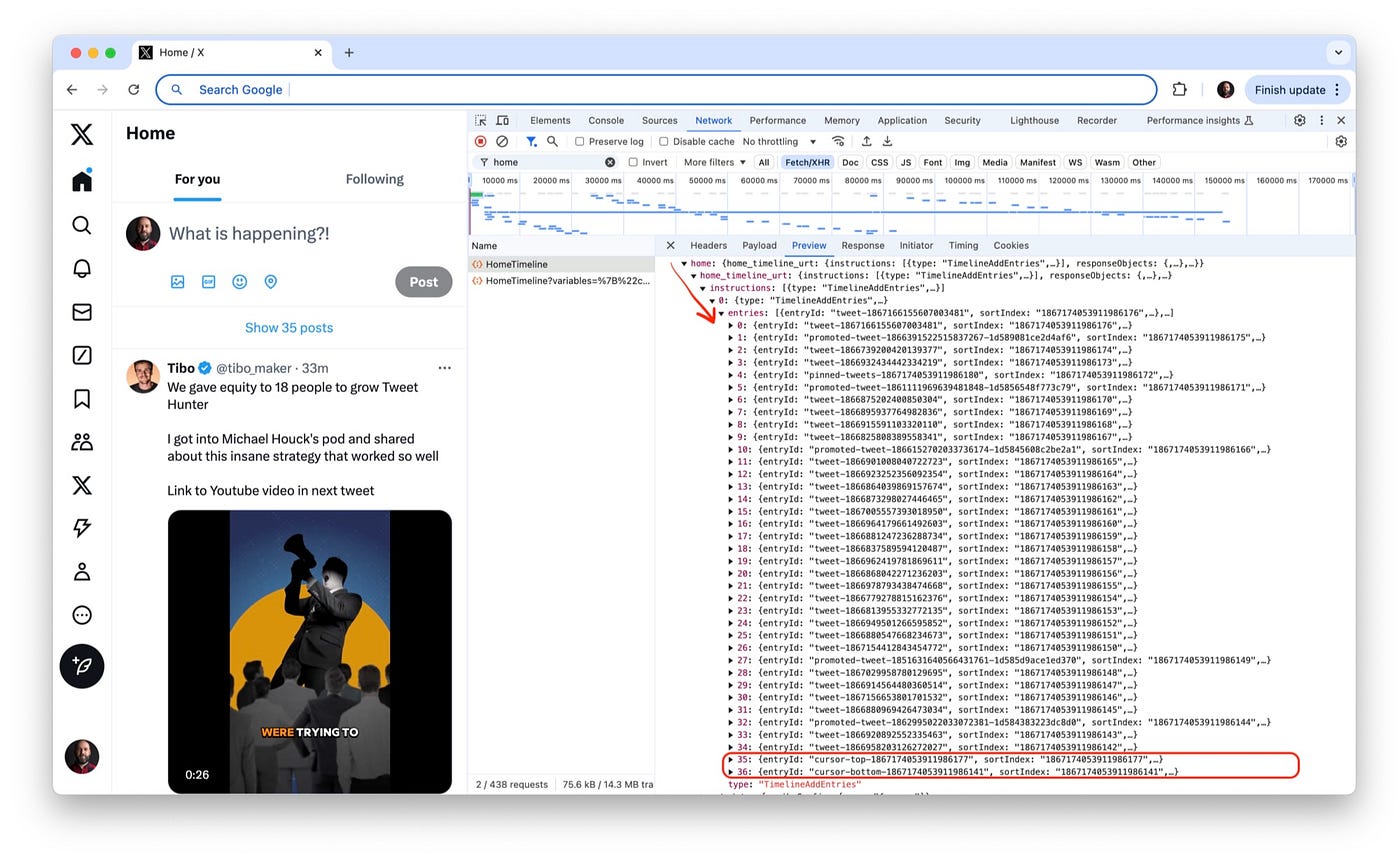Open the Payload tab of request
This screenshot has height=856, width=1400.
coord(759,245)
